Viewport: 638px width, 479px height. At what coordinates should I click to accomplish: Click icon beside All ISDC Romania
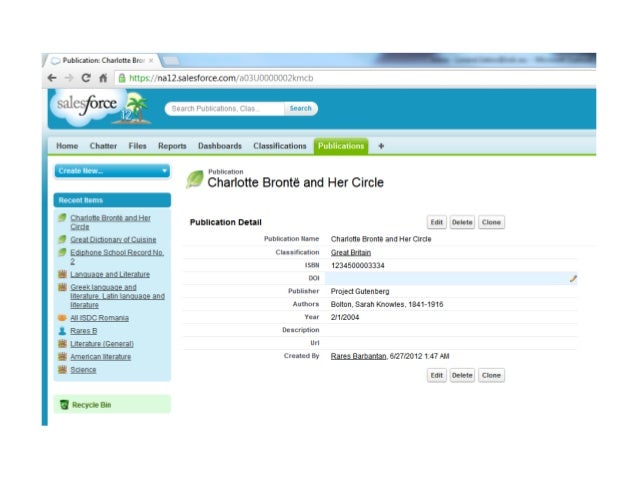(x=62, y=317)
